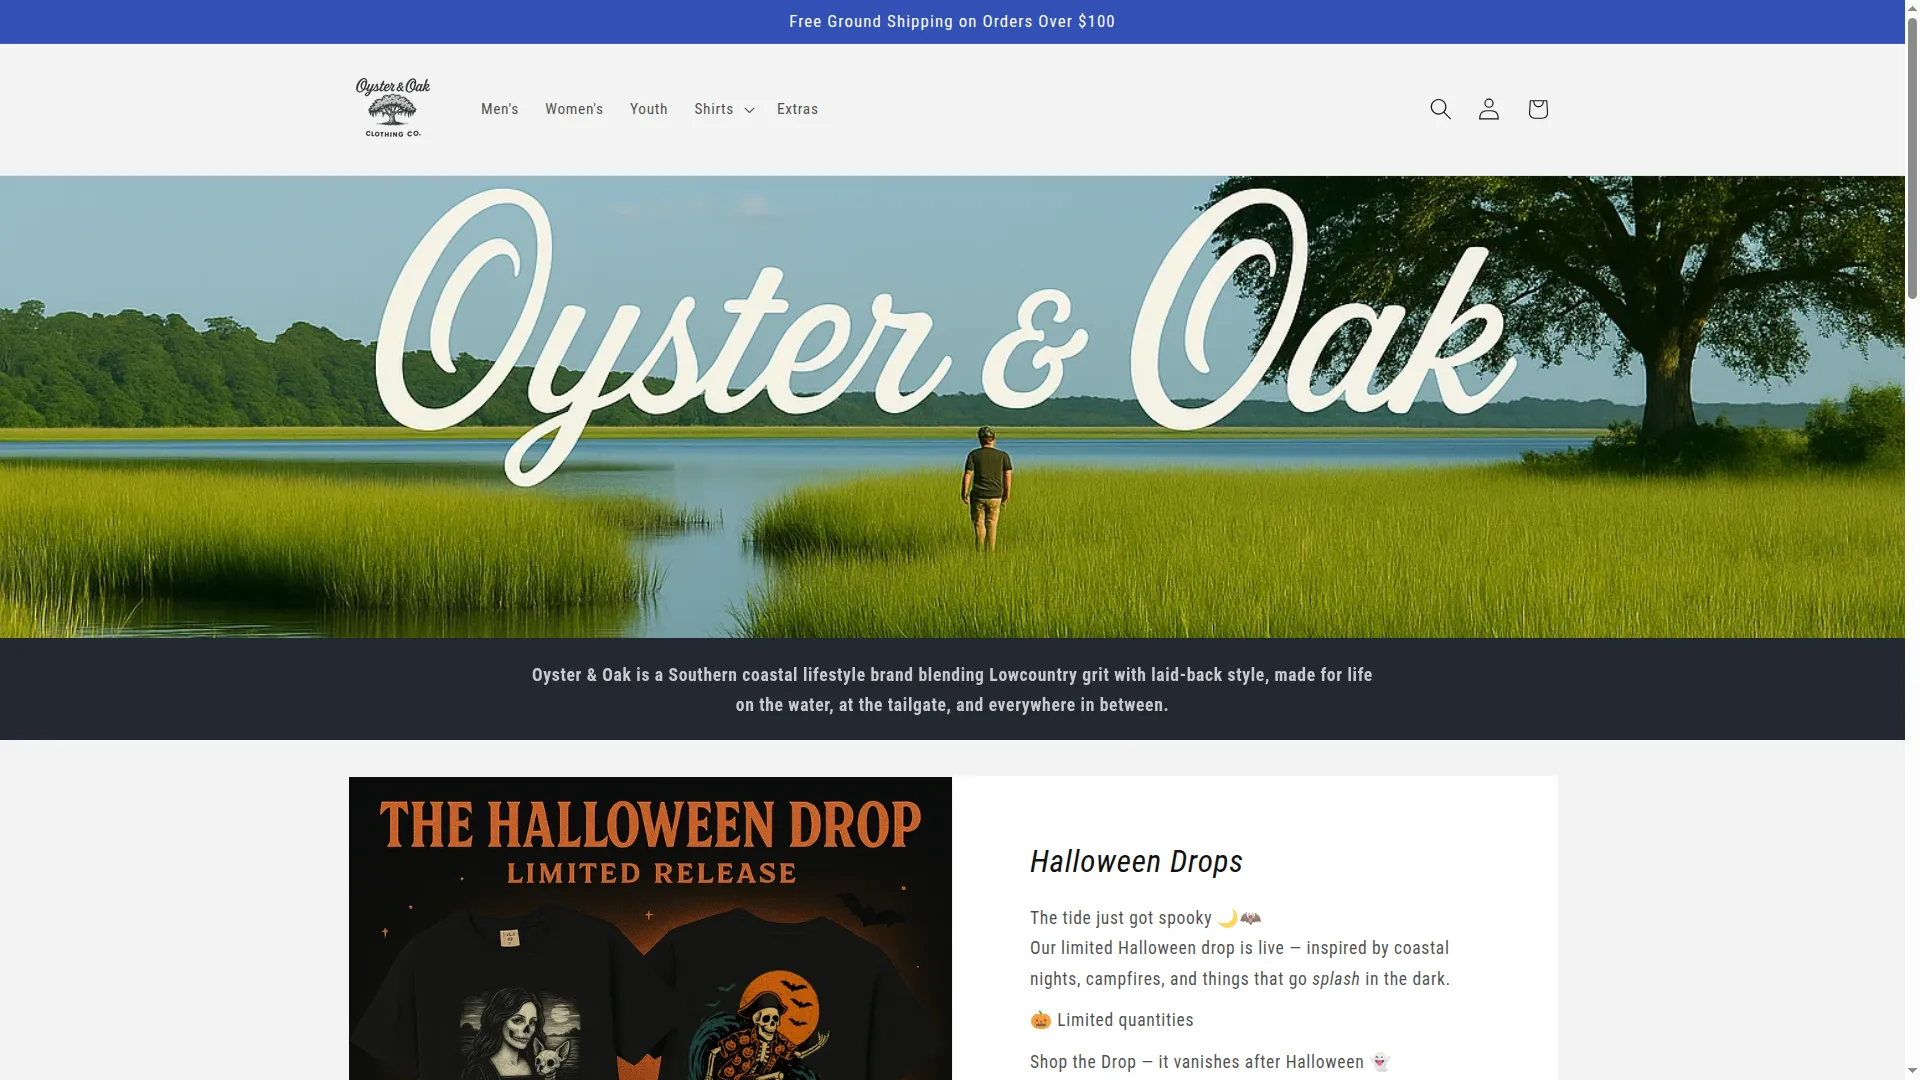Open the search magnifier icon
Viewport: 1920px width, 1080px height.
pos(1440,109)
